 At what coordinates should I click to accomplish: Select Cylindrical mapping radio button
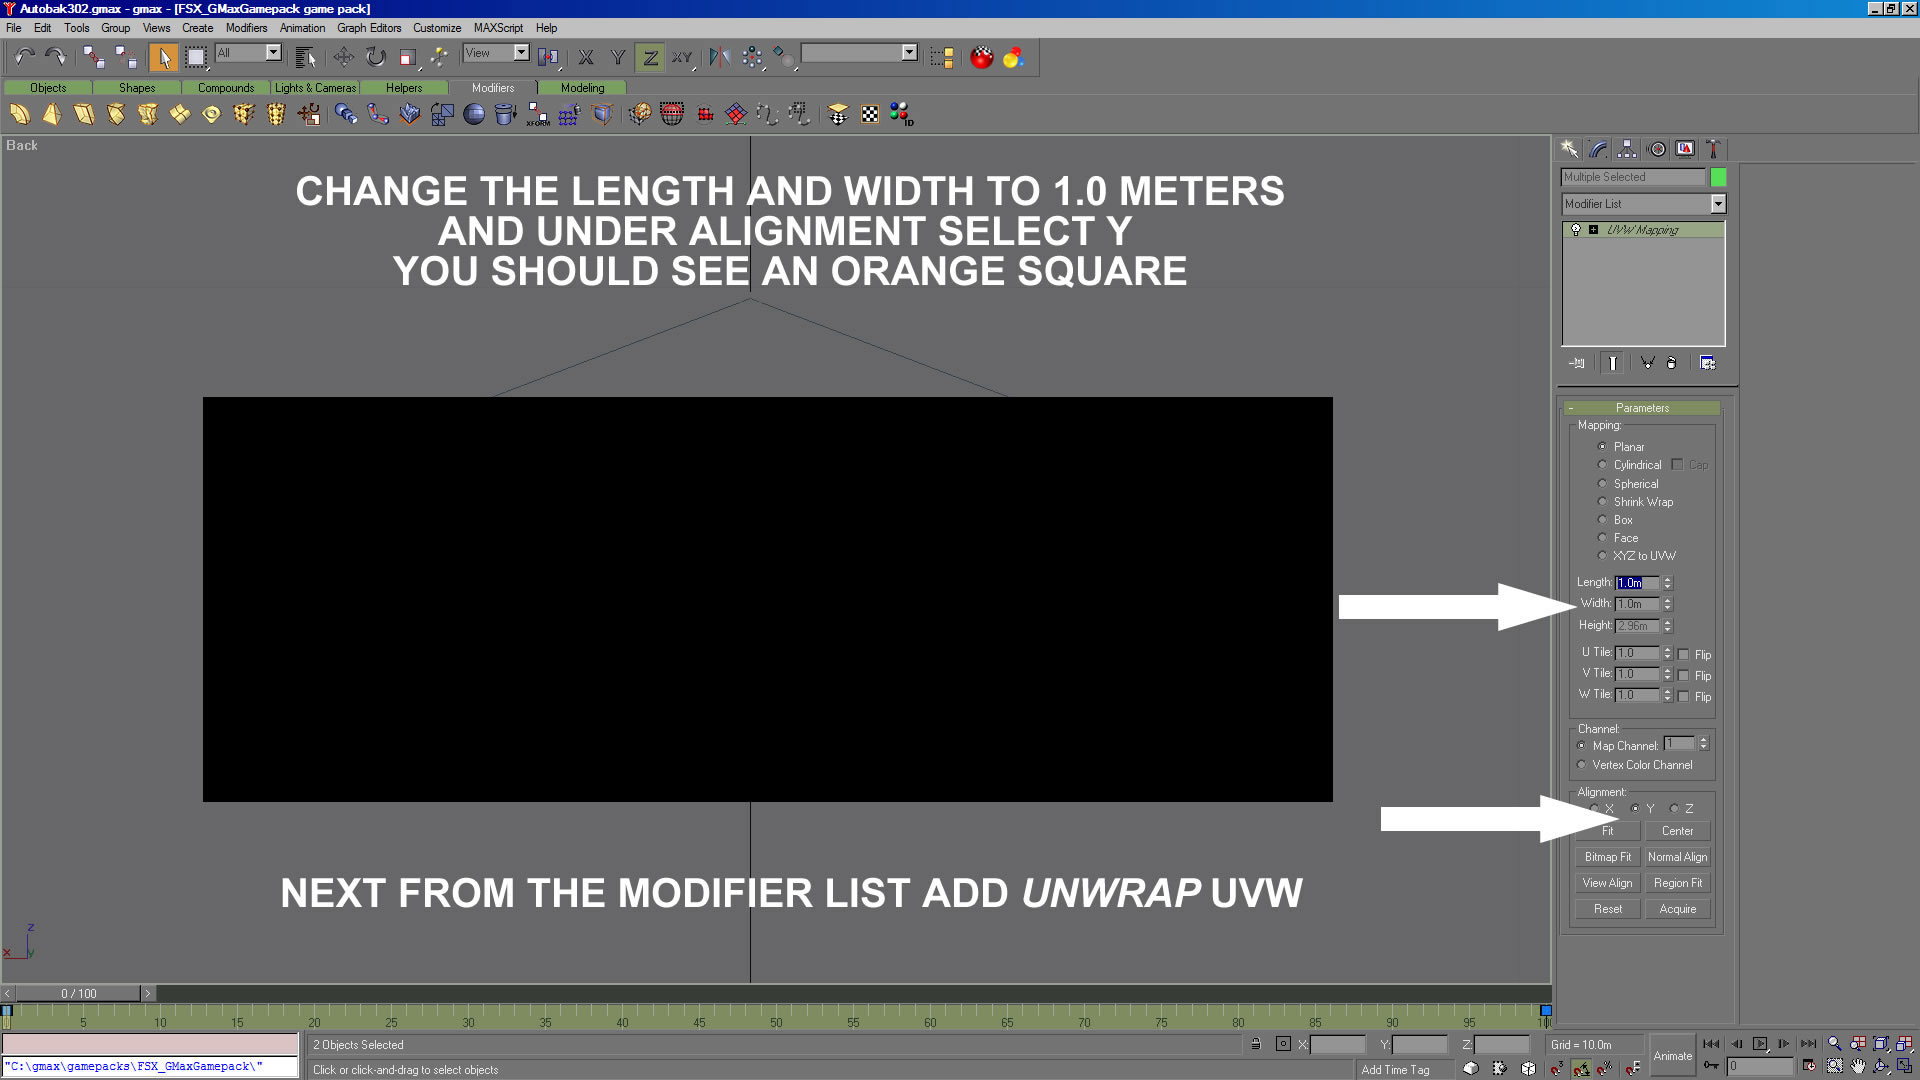1602,465
